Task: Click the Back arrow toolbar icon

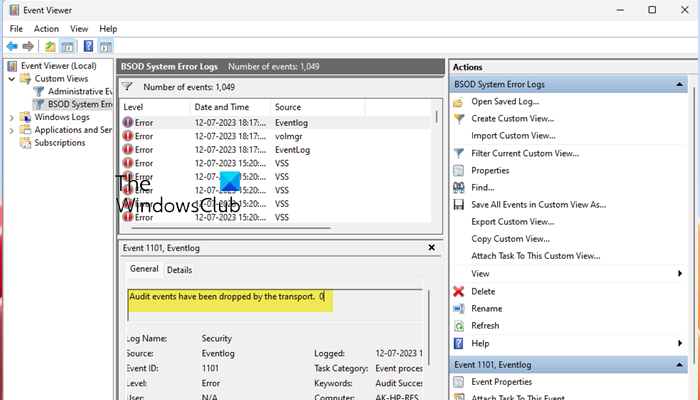Action: pyautogui.click(x=13, y=46)
